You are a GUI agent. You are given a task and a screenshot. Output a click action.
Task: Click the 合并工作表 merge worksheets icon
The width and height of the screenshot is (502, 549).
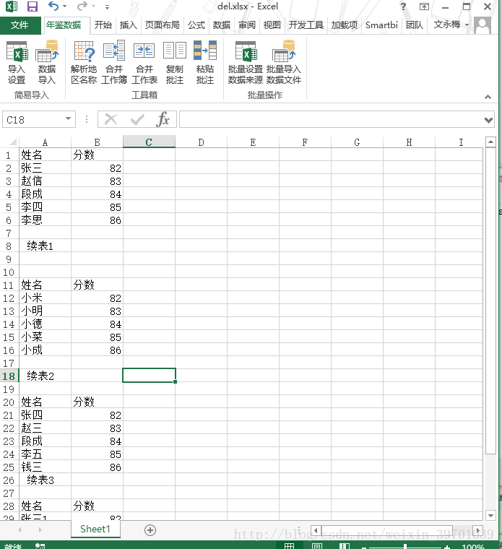(144, 62)
